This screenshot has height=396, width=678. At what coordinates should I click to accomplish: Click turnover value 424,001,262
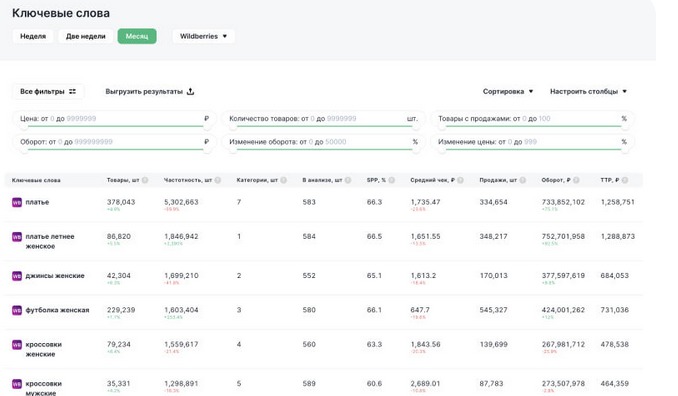coord(563,310)
